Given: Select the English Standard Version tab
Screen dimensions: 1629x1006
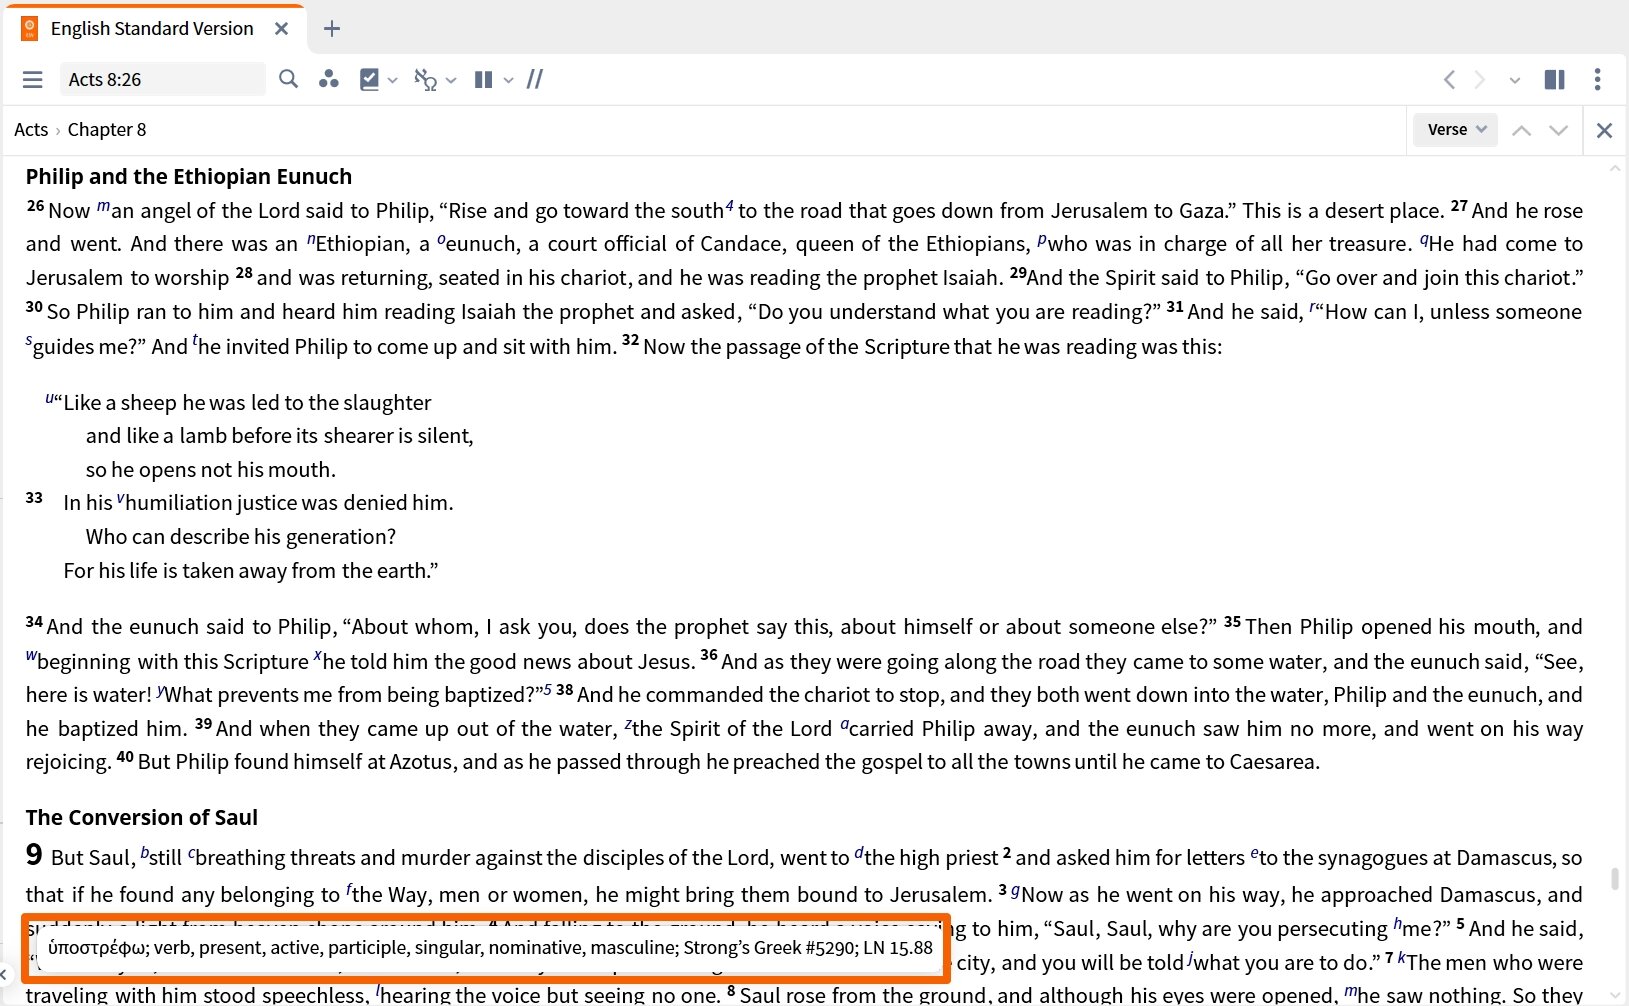Looking at the screenshot, I should pyautogui.click(x=152, y=29).
